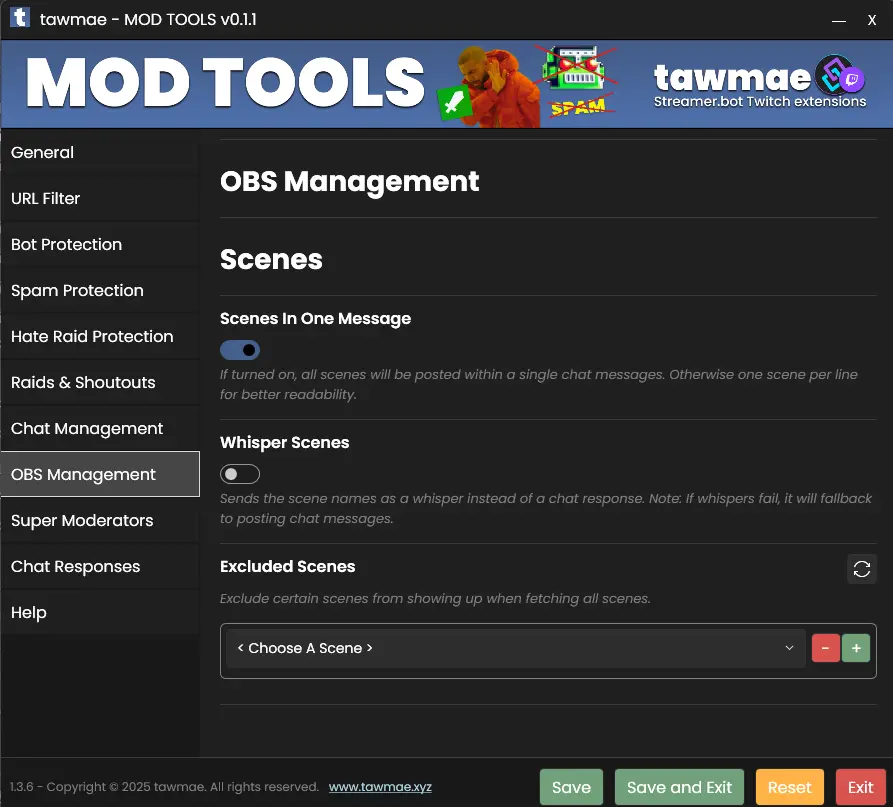Open the Choose A Scene dropdown
893x807 pixels.
coord(515,648)
